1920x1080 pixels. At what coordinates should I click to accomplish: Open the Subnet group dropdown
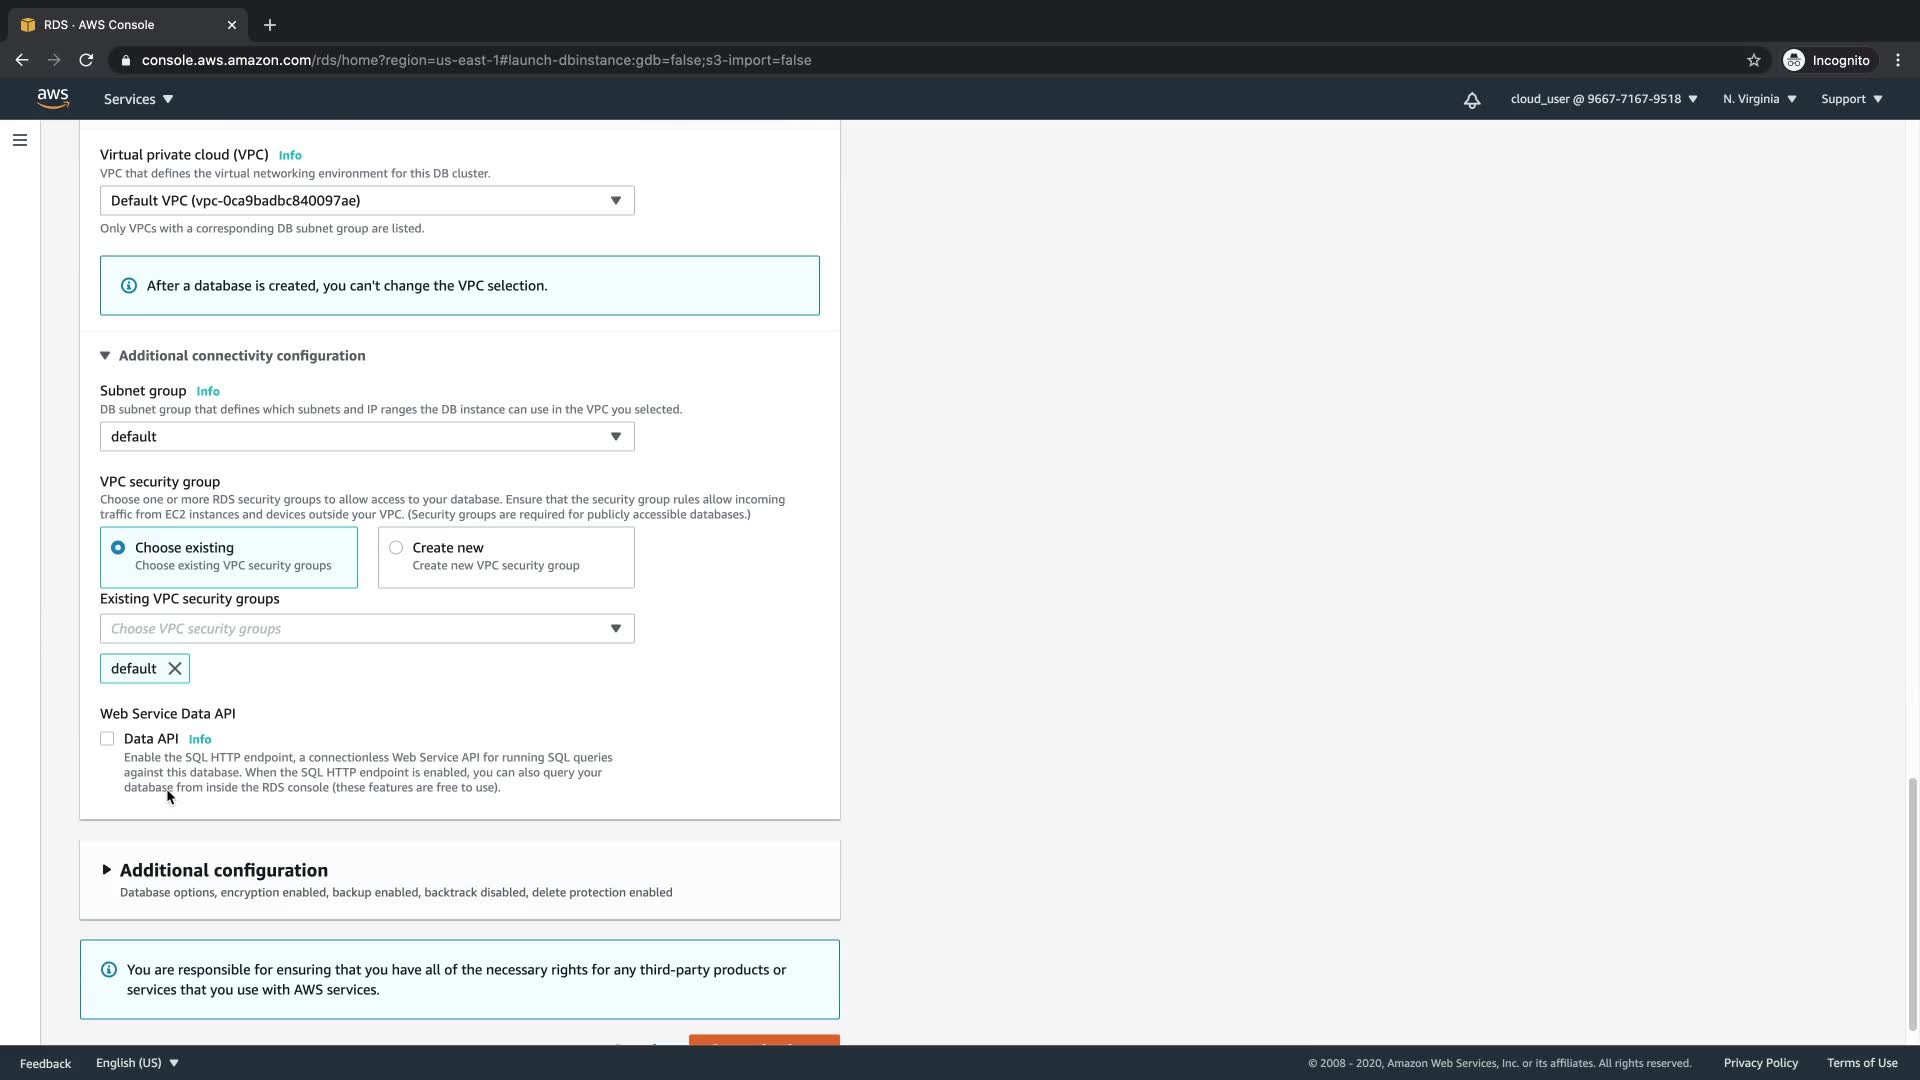point(367,437)
